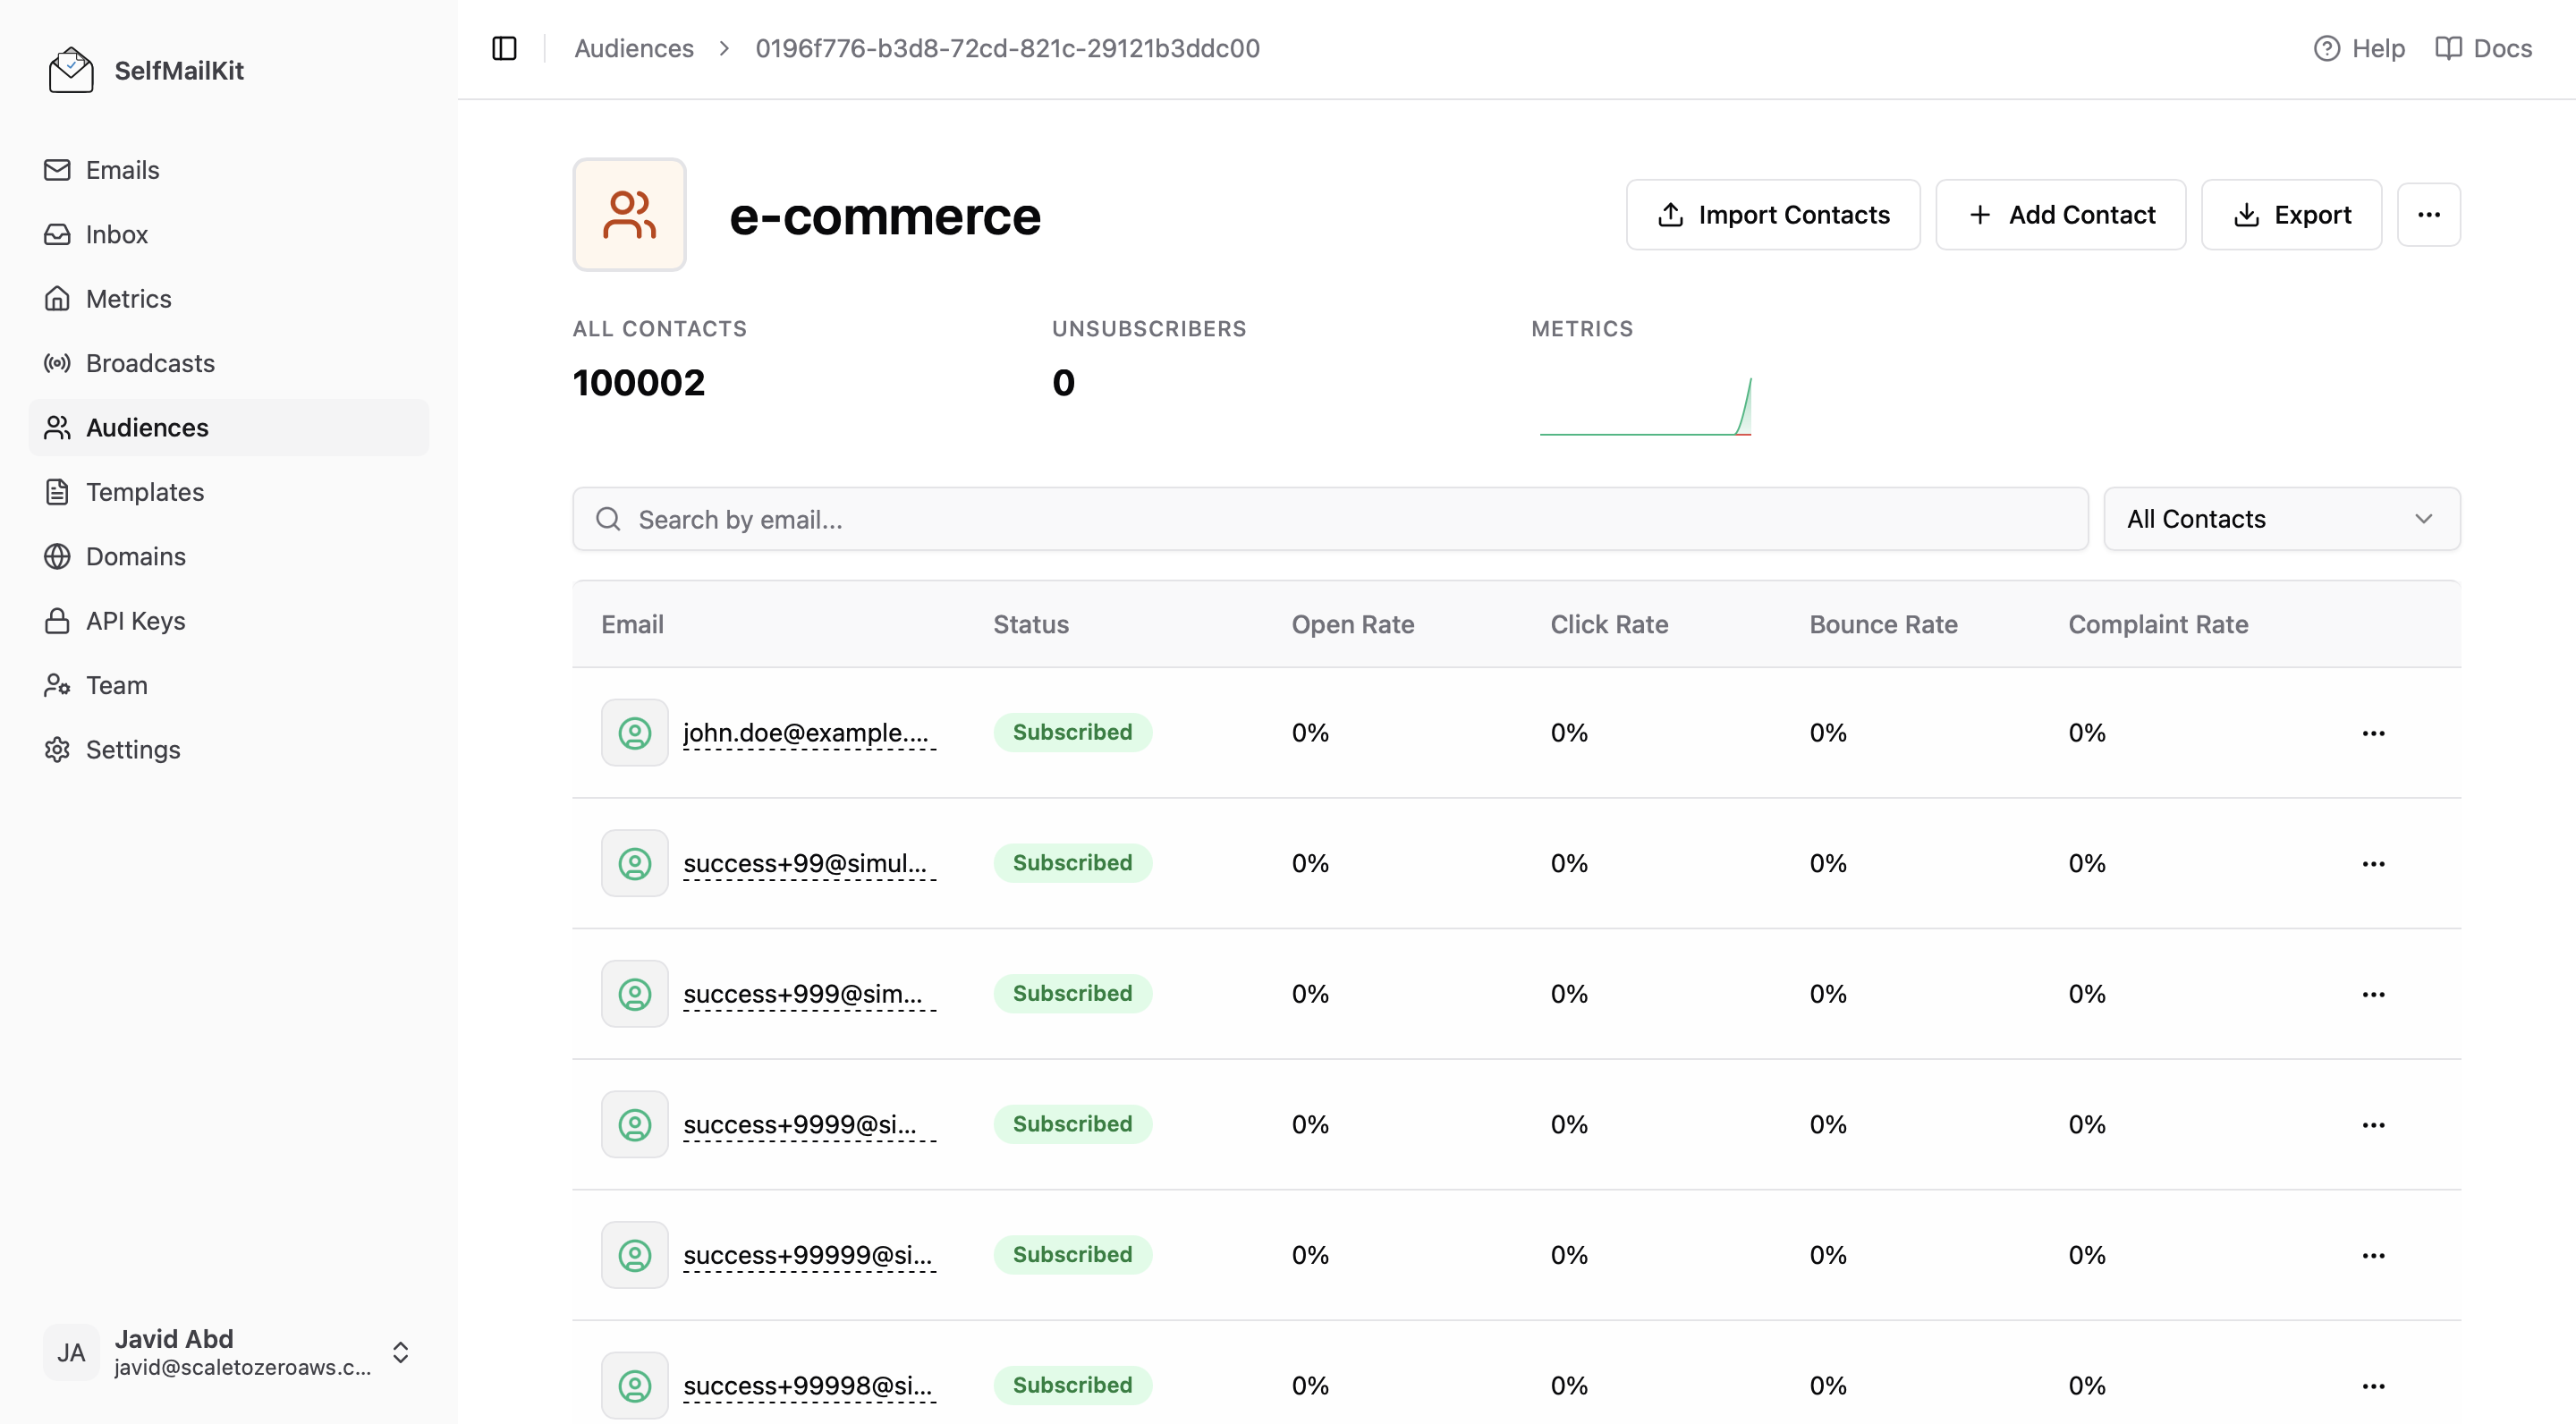Screen dimensions: 2576x1424
Task: Open success+99999@si... contact
Action: [x=809, y=1255]
